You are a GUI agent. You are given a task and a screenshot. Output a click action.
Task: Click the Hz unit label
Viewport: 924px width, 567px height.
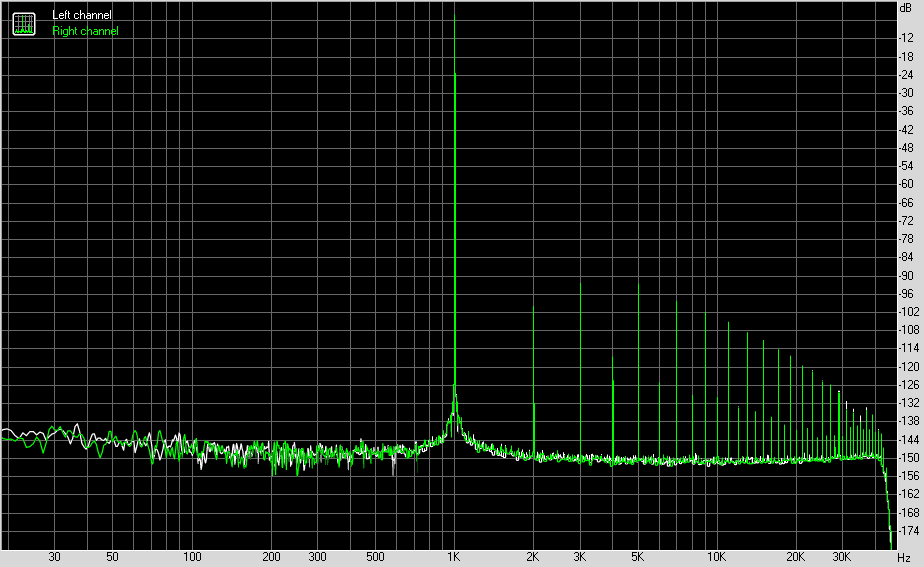coord(904,558)
